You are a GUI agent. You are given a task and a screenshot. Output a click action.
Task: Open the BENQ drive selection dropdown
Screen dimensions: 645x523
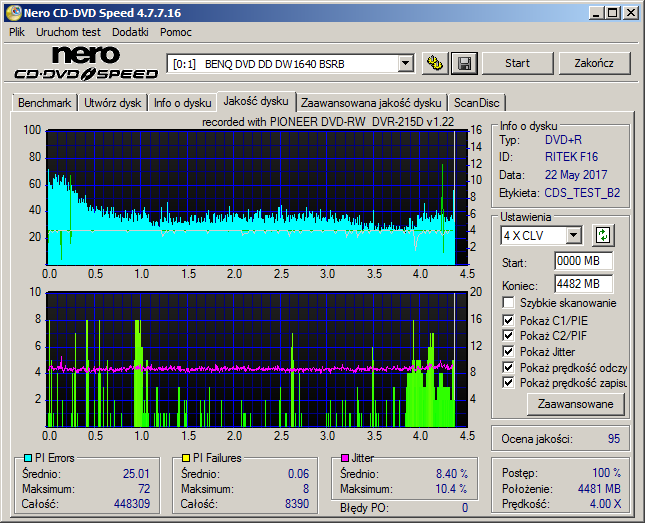pyautogui.click(x=406, y=64)
